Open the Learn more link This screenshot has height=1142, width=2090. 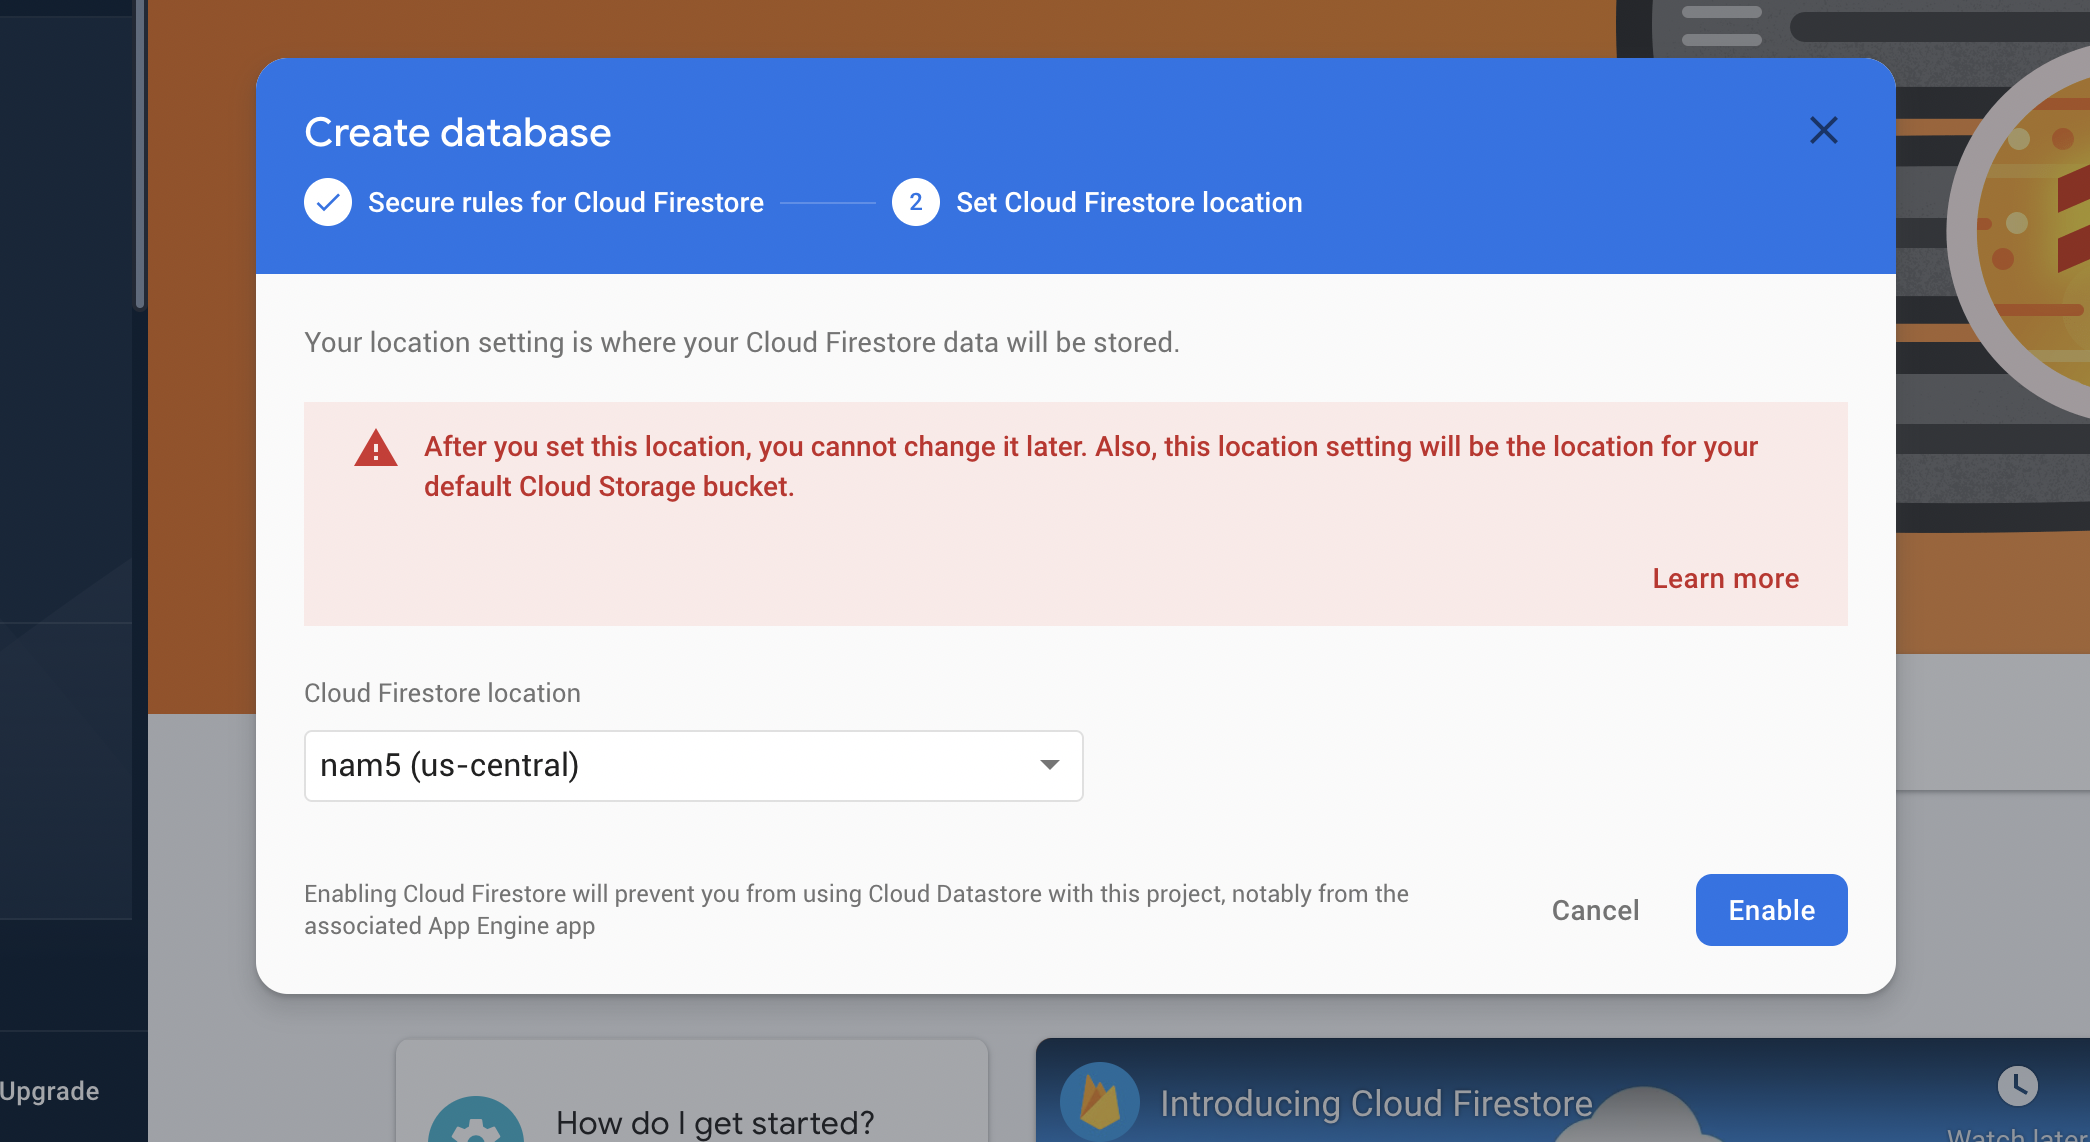point(1725,579)
